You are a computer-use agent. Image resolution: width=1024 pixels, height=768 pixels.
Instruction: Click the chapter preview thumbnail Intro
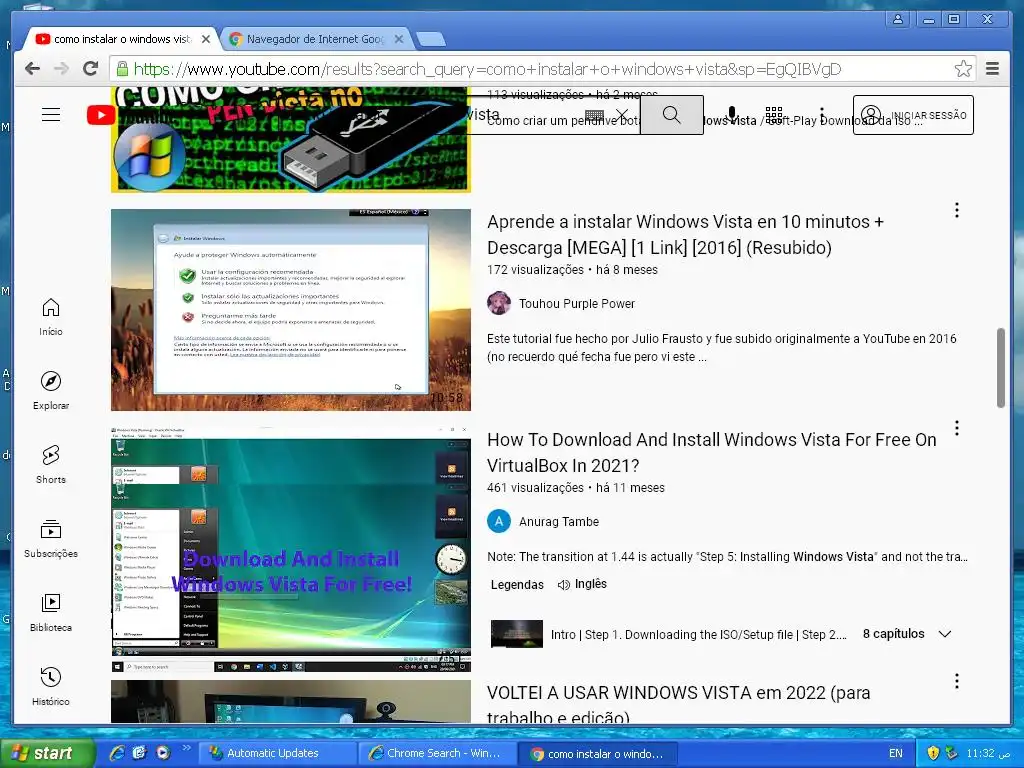pyautogui.click(x=517, y=634)
